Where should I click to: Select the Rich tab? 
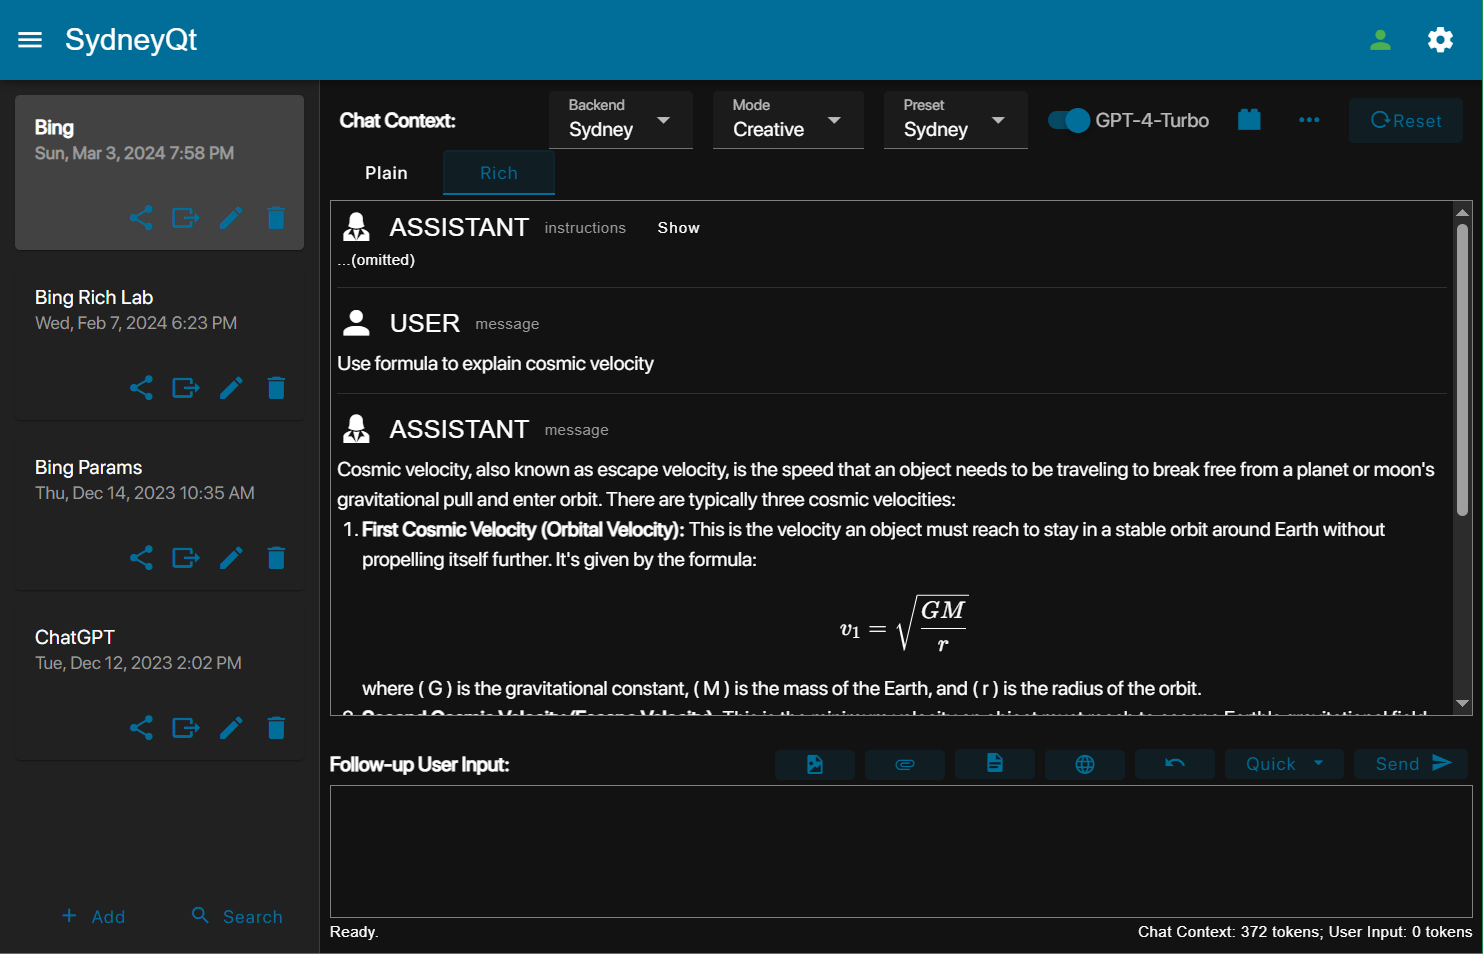click(x=498, y=173)
